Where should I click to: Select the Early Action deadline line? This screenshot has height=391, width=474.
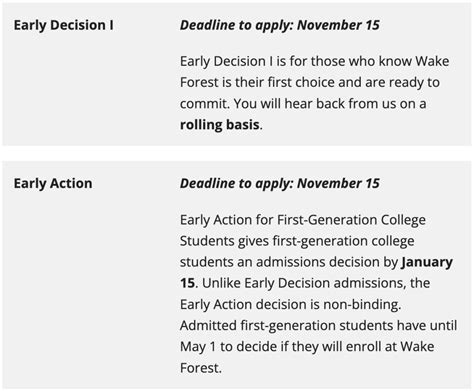click(x=280, y=184)
